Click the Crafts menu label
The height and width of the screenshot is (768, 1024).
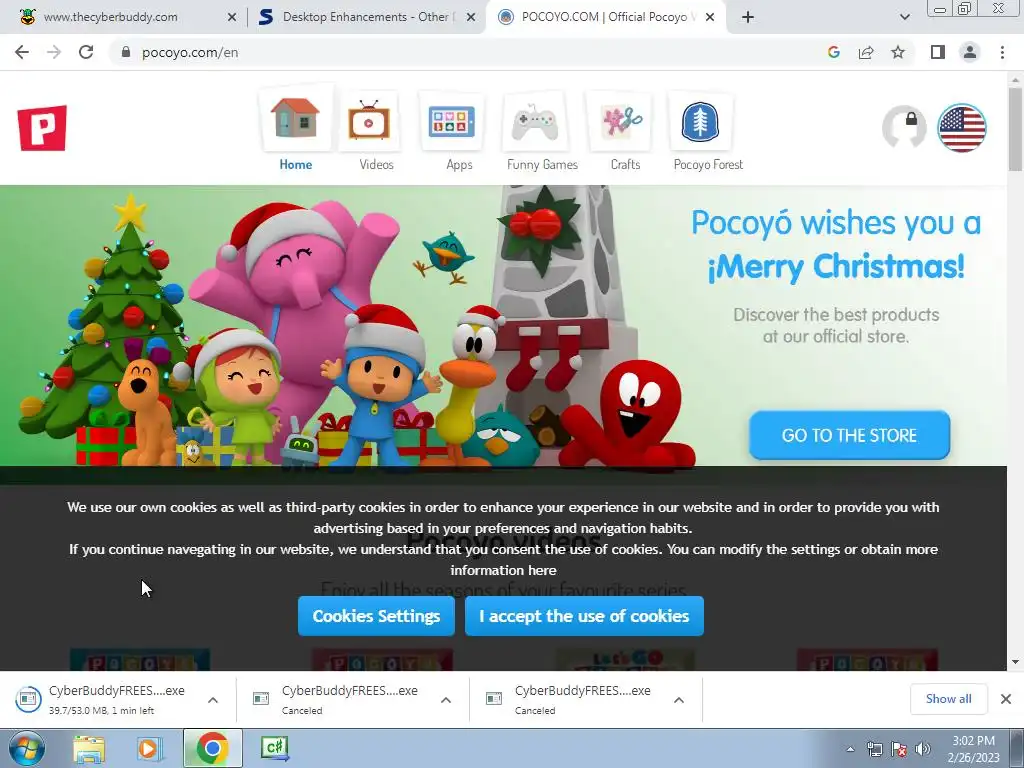625,165
